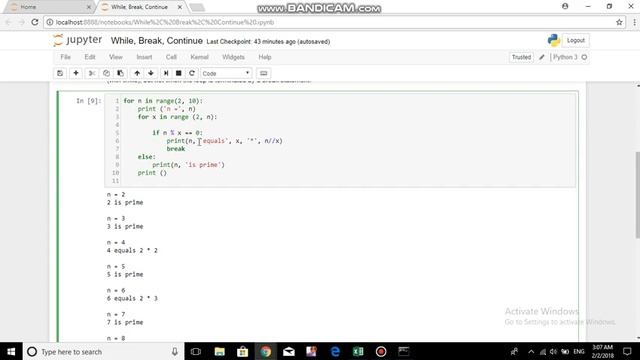Click the Python 3 kernel idle circle indicator
The height and width of the screenshot is (360, 640).
pyautogui.click(x=584, y=57)
